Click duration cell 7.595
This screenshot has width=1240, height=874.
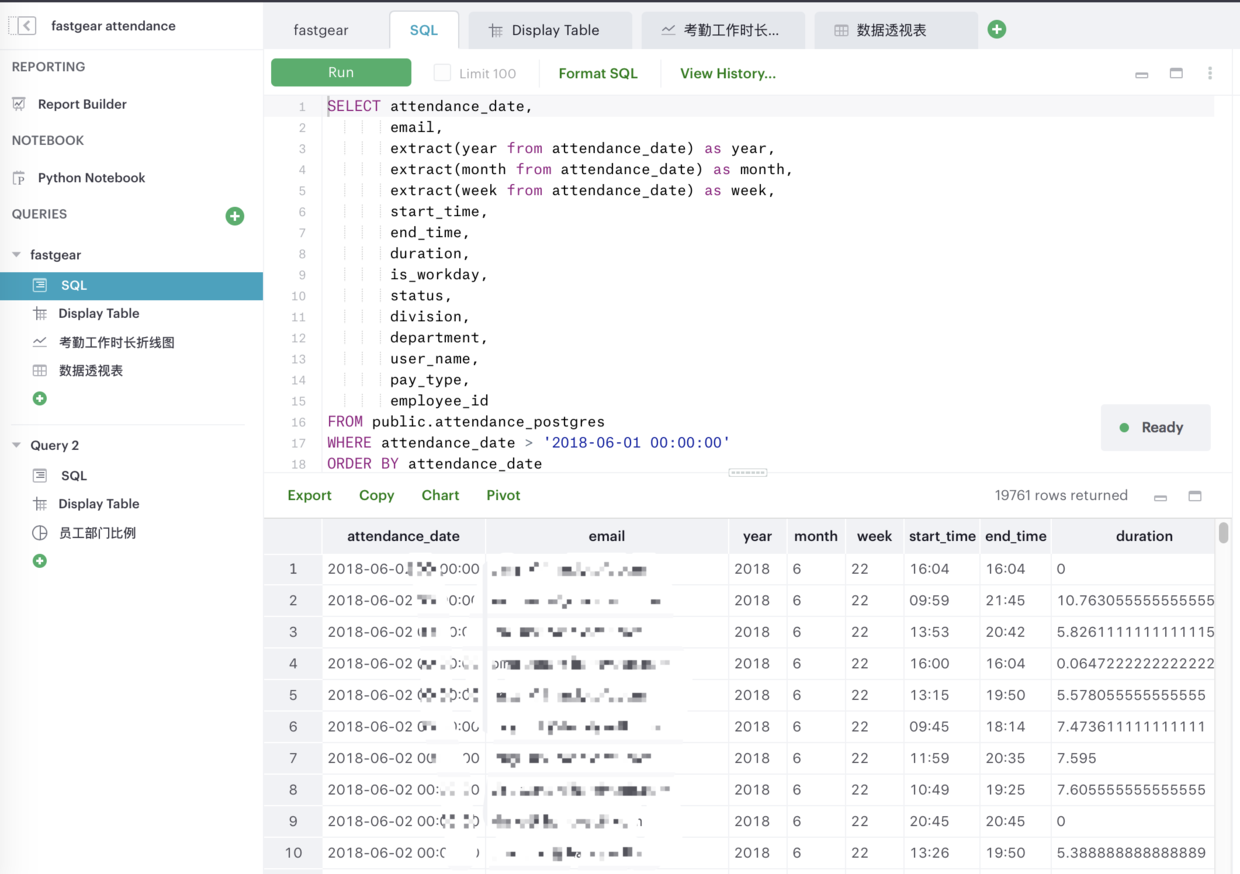coord(1134,758)
